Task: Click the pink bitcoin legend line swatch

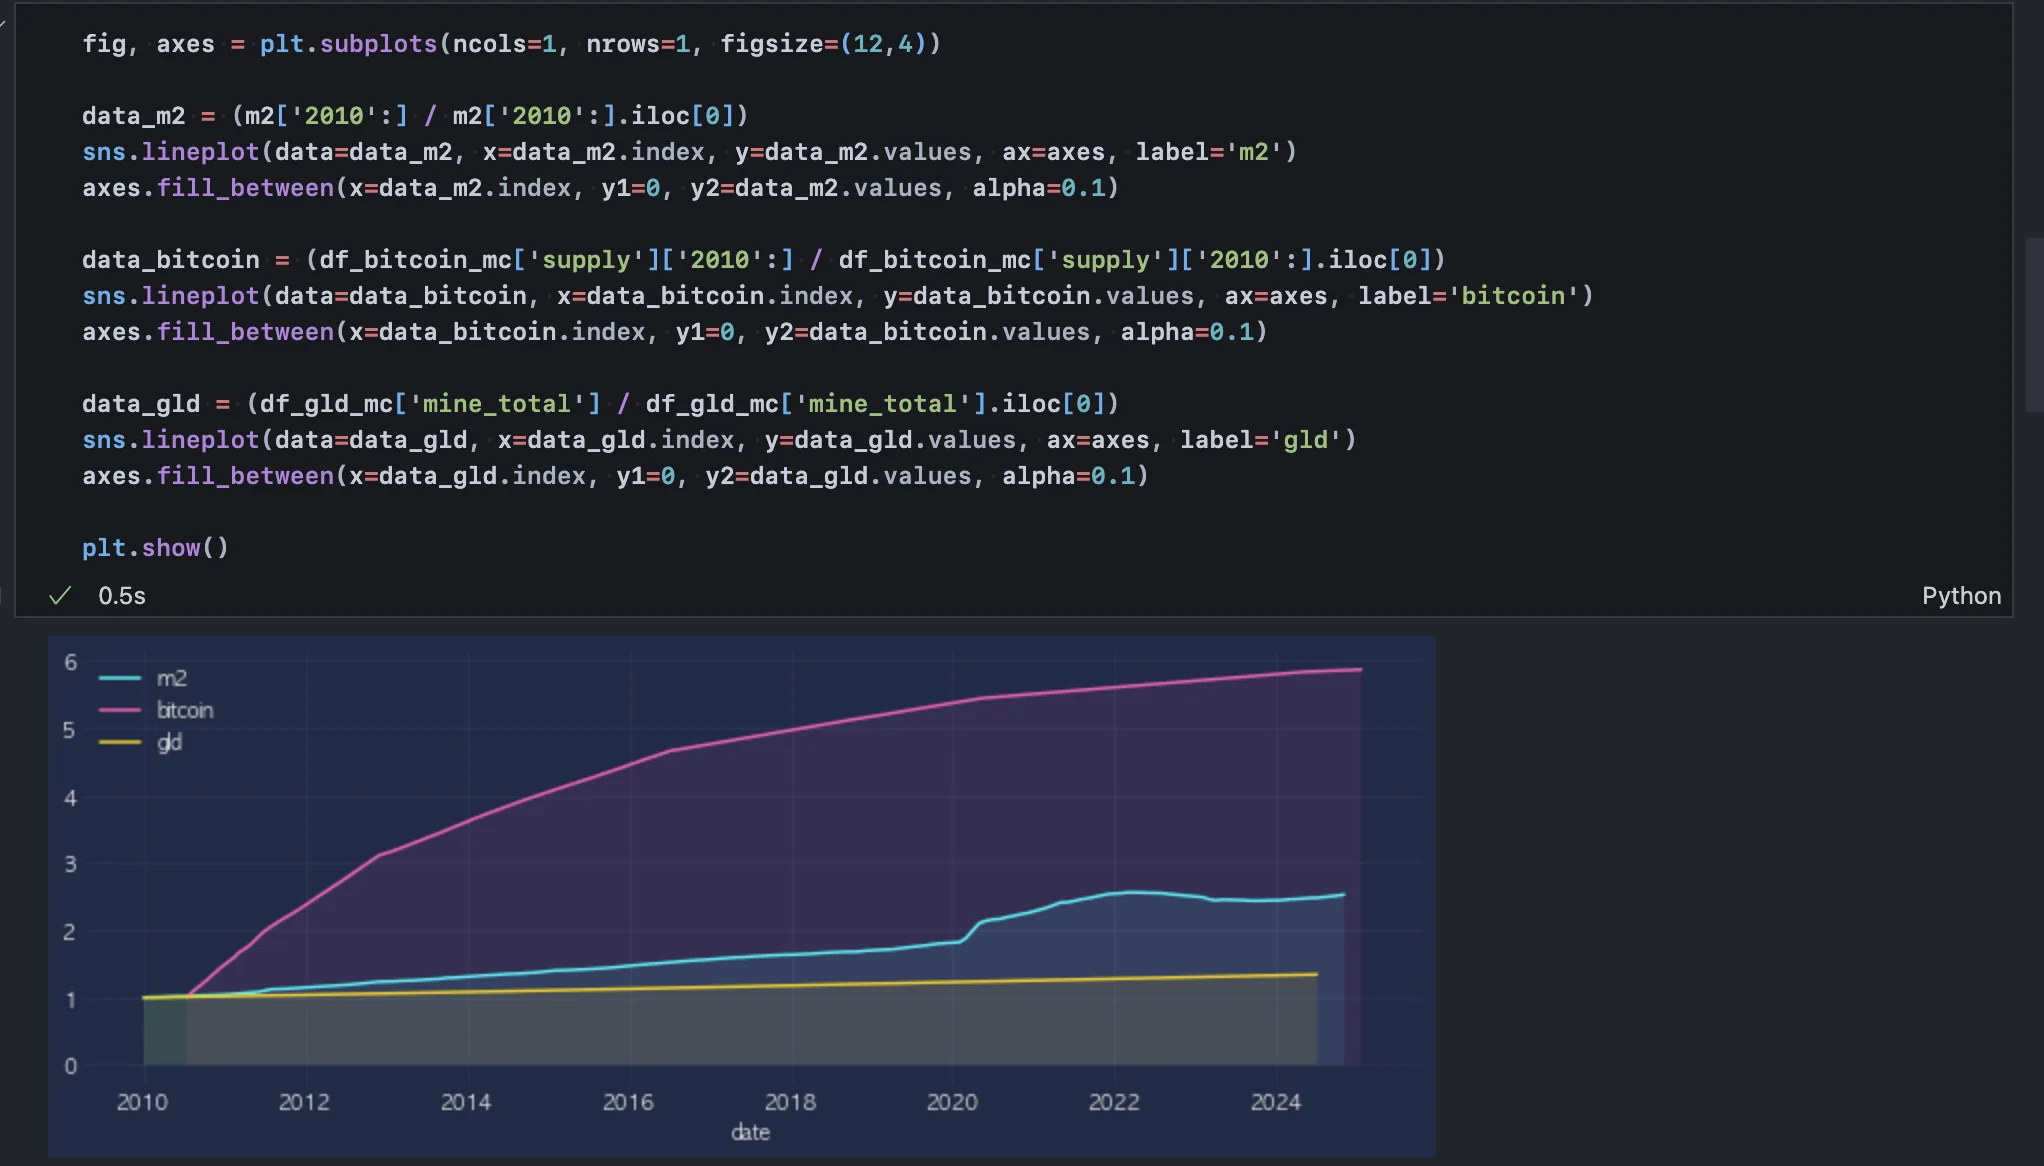Action: [x=120, y=710]
